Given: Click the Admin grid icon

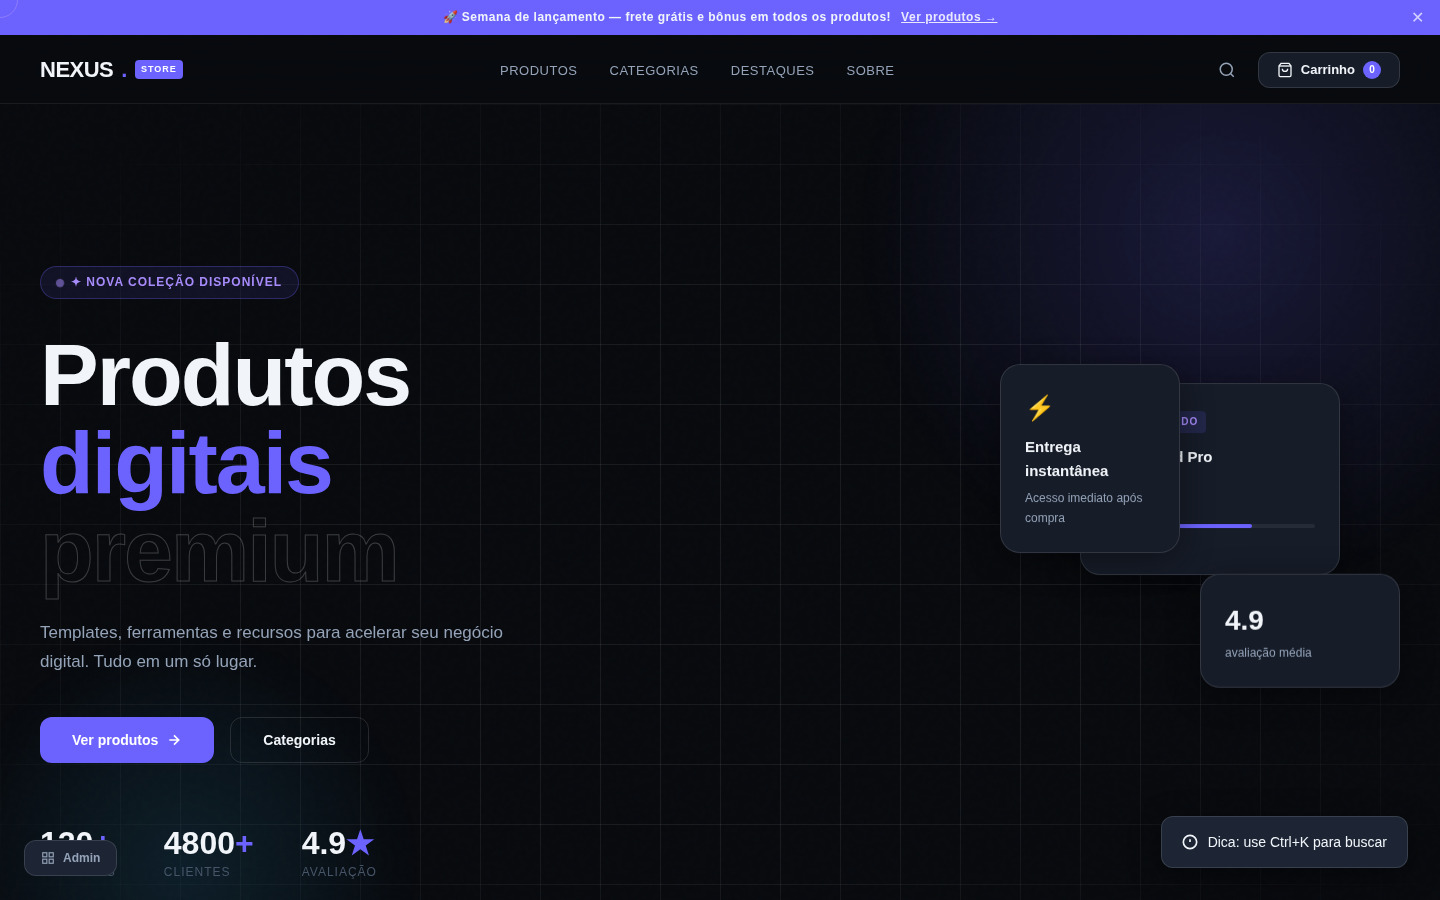Looking at the screenshot, I should tap(48, 858).
